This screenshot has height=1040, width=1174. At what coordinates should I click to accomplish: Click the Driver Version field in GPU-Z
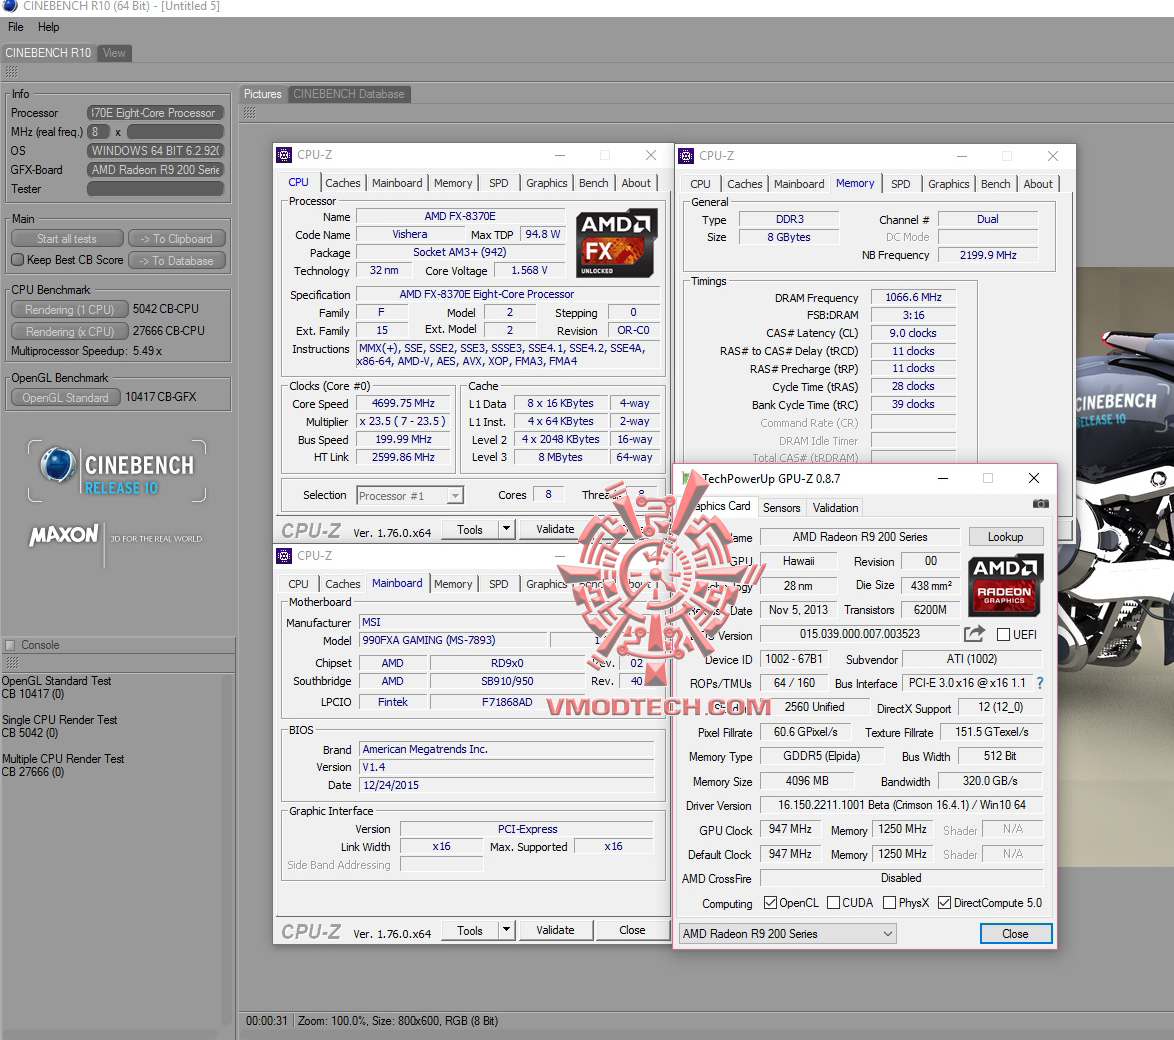[x=901, y=805]
